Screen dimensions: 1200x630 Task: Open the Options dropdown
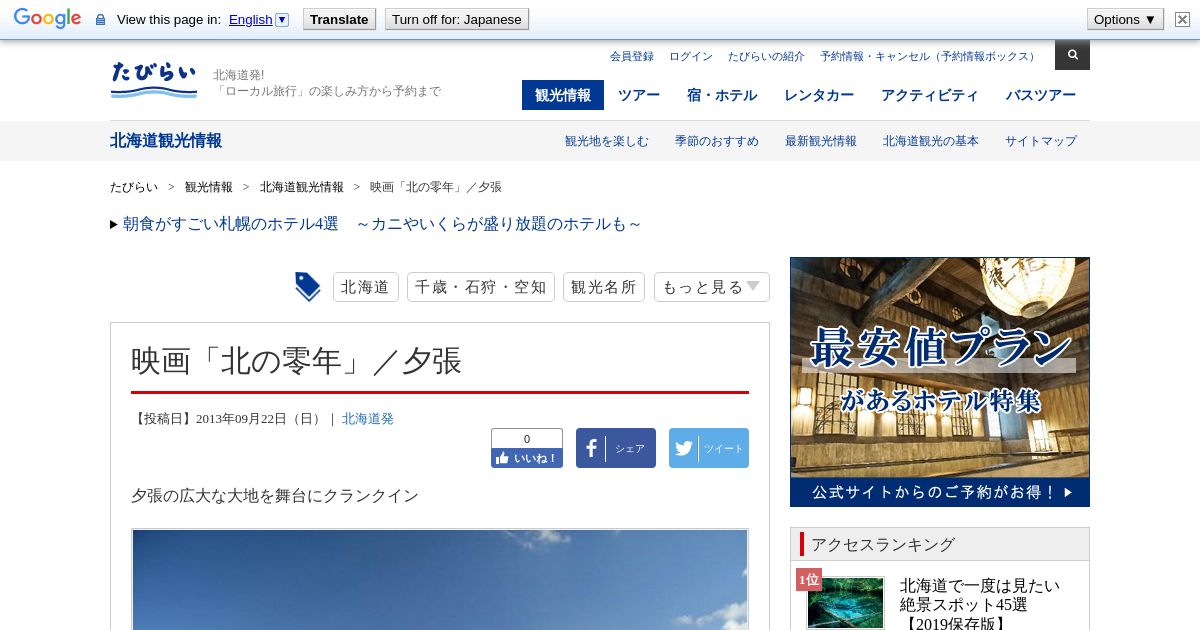coord(1125,19)
